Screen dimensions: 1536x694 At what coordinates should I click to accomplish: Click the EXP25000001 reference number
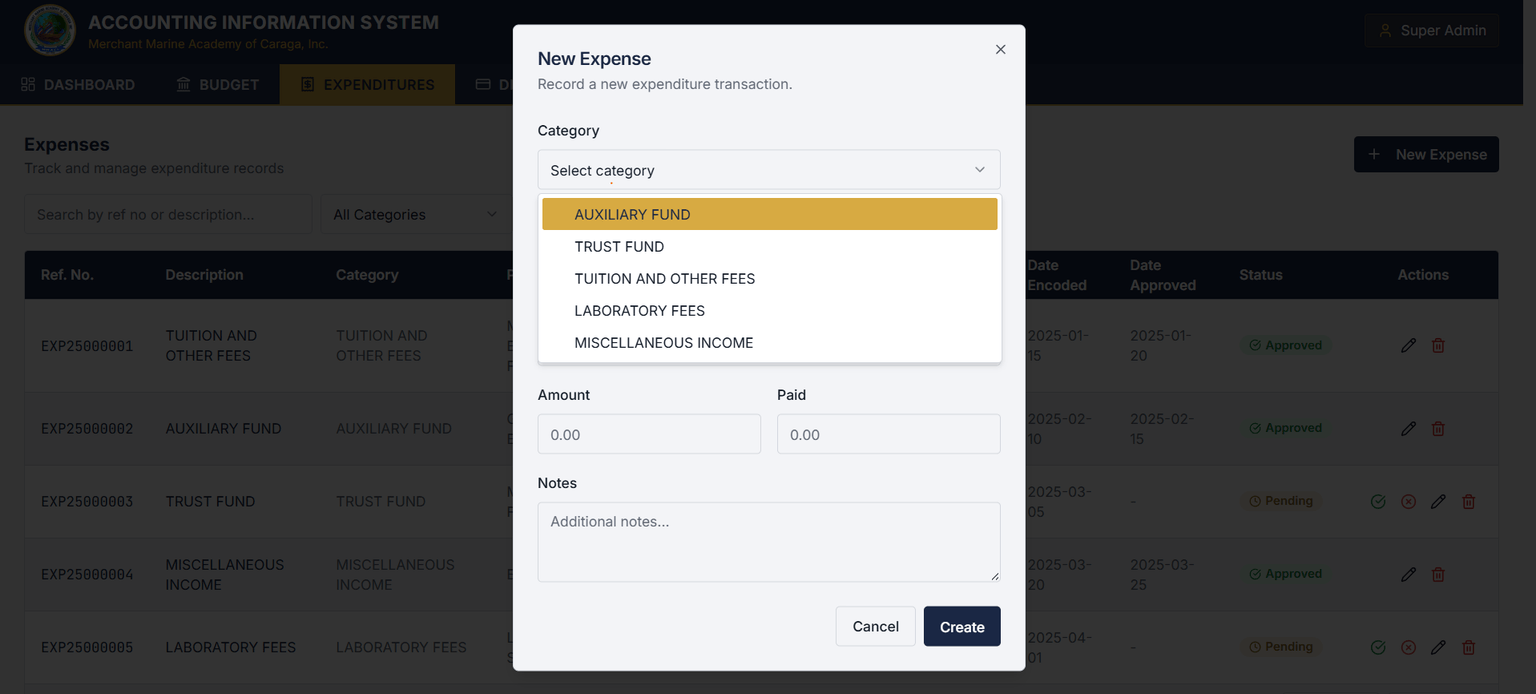tap(87, 346)
